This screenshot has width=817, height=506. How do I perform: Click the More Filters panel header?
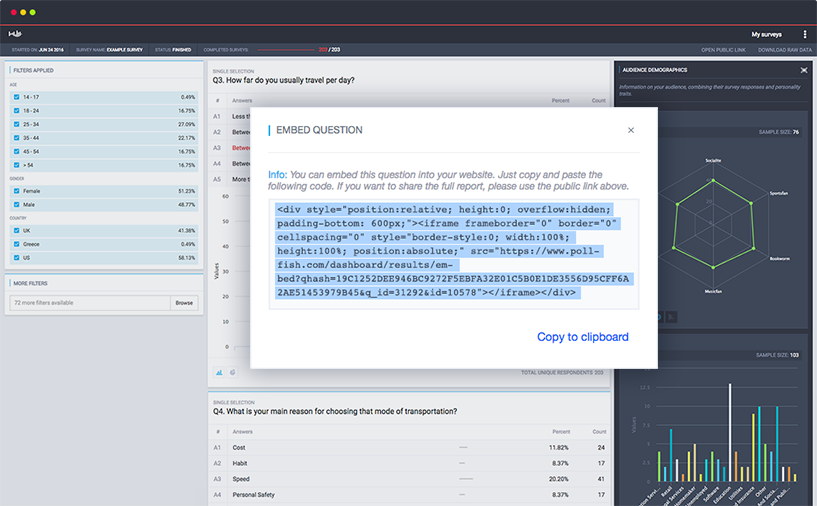(x=30, y=283)
